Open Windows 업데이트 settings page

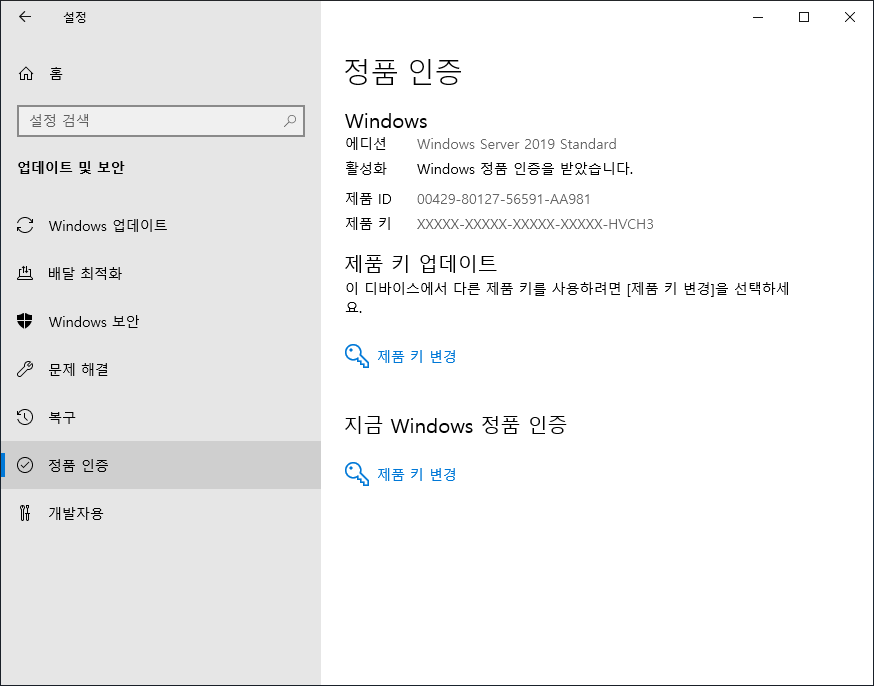[x=161, y=225]
